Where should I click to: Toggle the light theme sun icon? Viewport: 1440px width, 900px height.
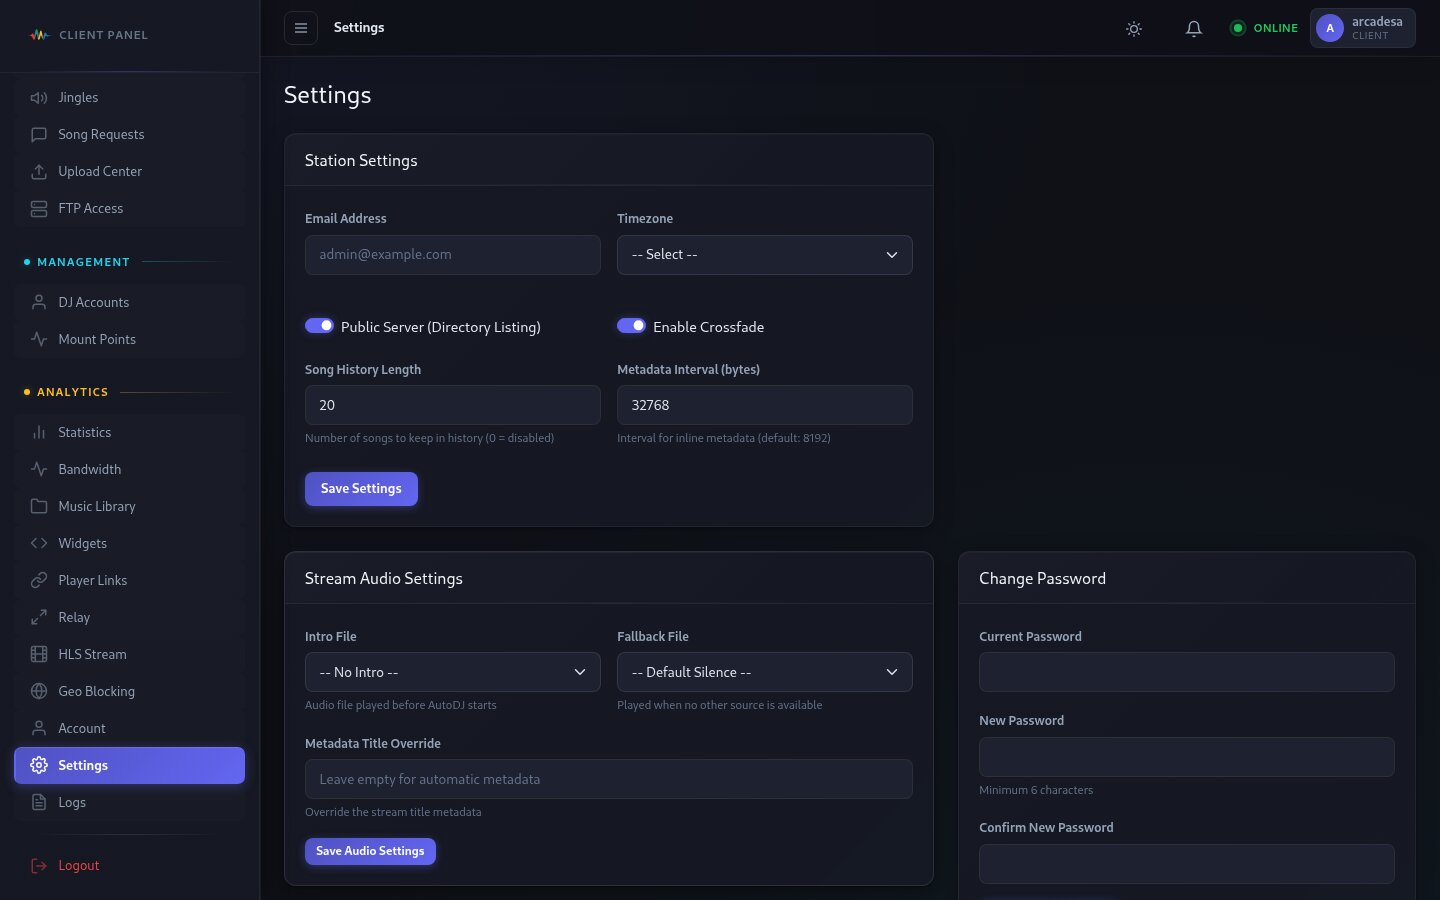1134,29
